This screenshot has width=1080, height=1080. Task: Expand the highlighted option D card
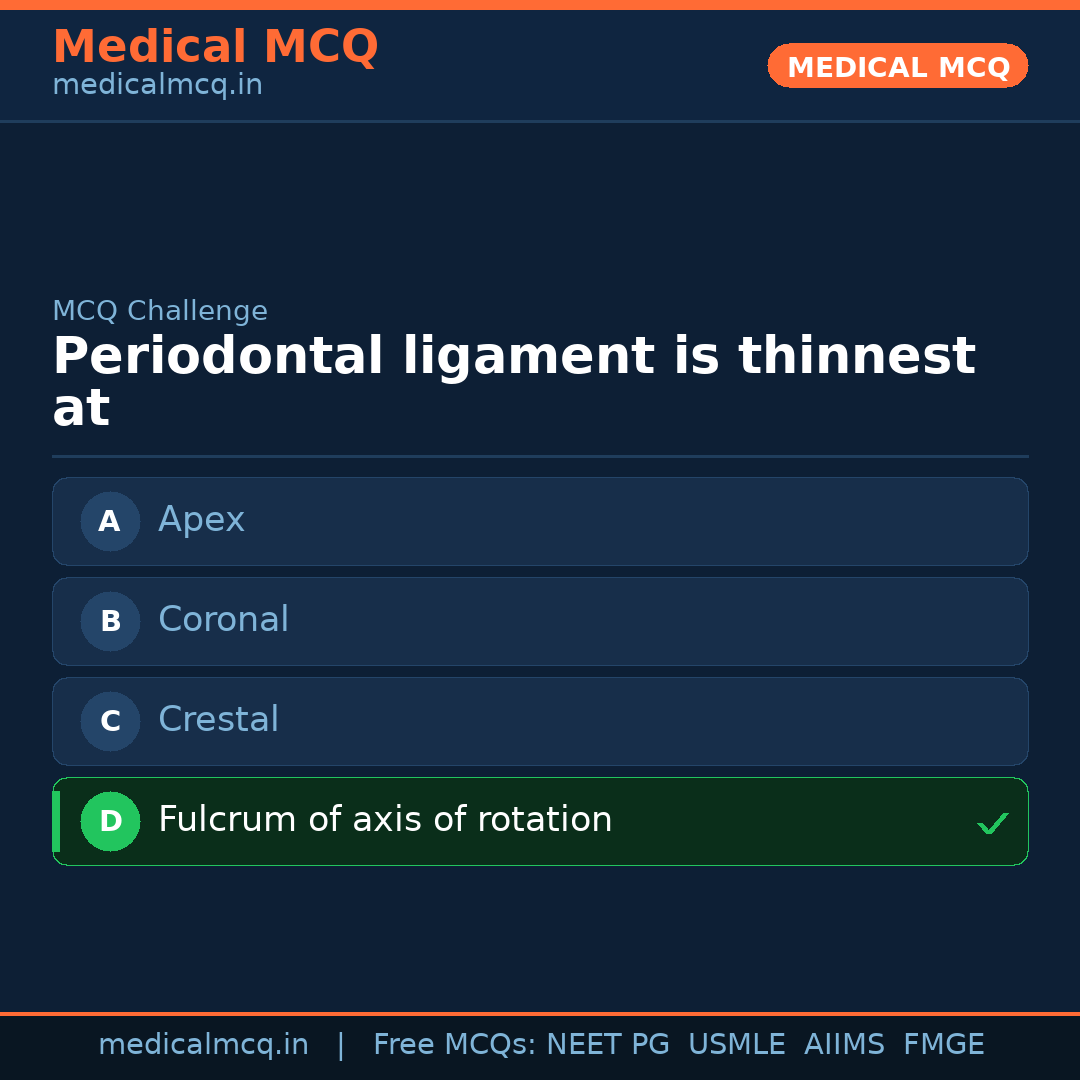[540, 821]
